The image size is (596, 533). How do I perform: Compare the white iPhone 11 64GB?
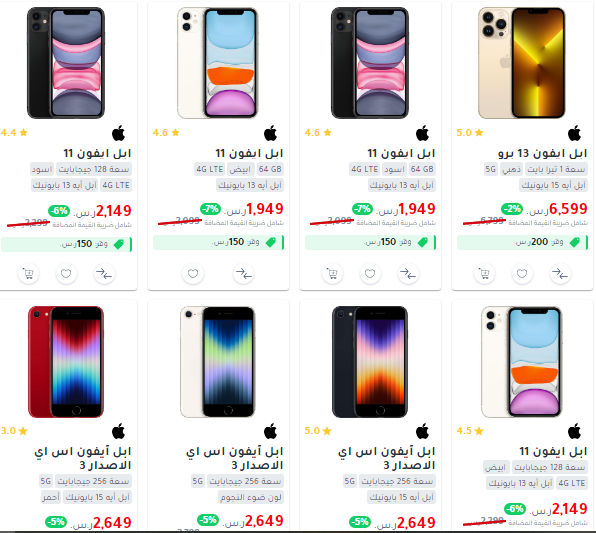tap(243, 273)
